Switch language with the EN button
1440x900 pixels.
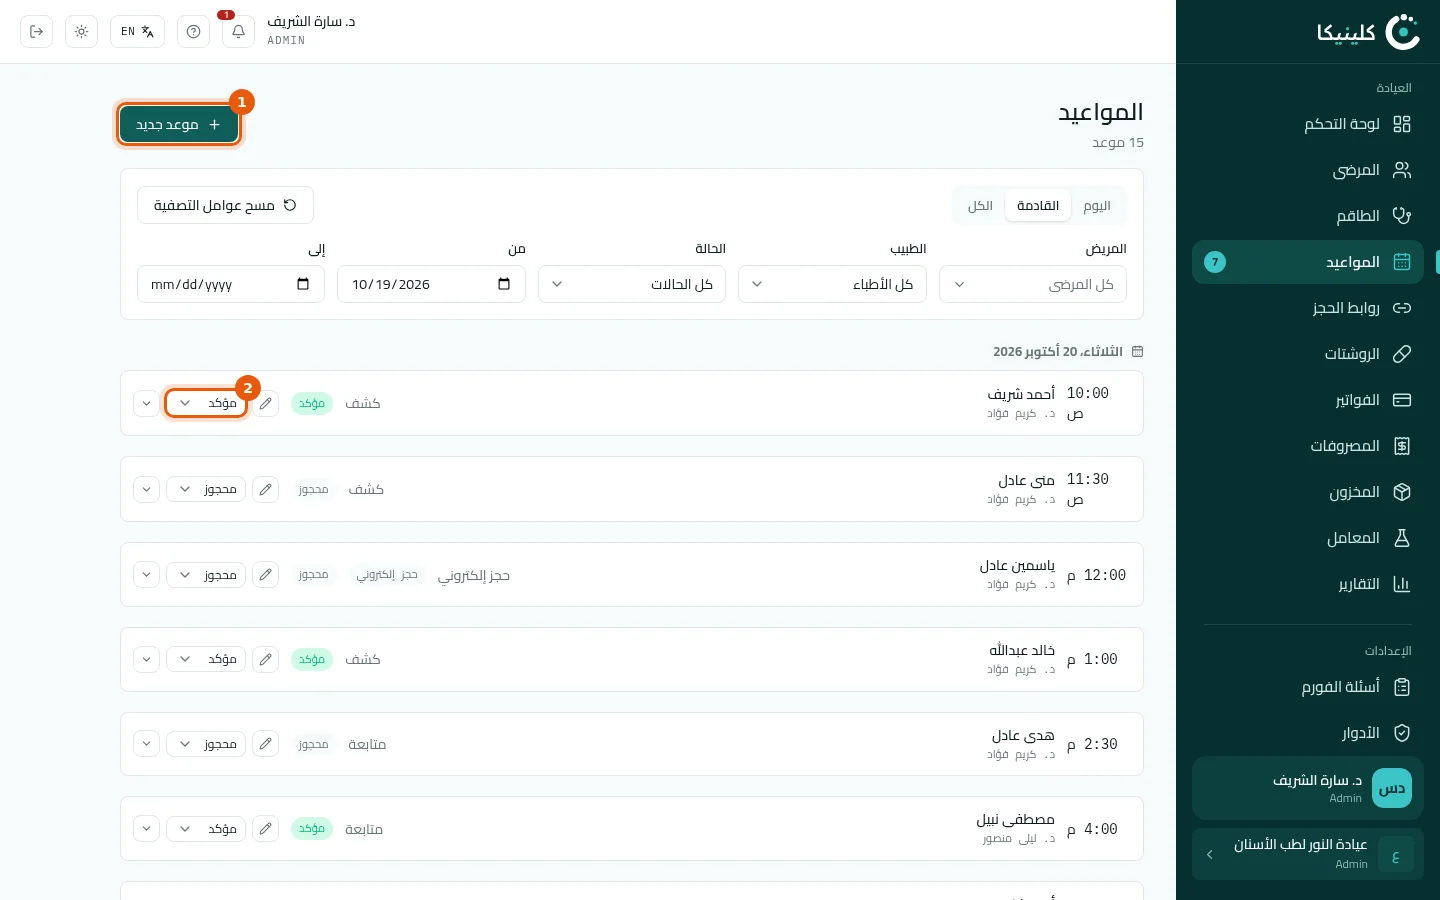pyautogui.click(x=137, y=31)
